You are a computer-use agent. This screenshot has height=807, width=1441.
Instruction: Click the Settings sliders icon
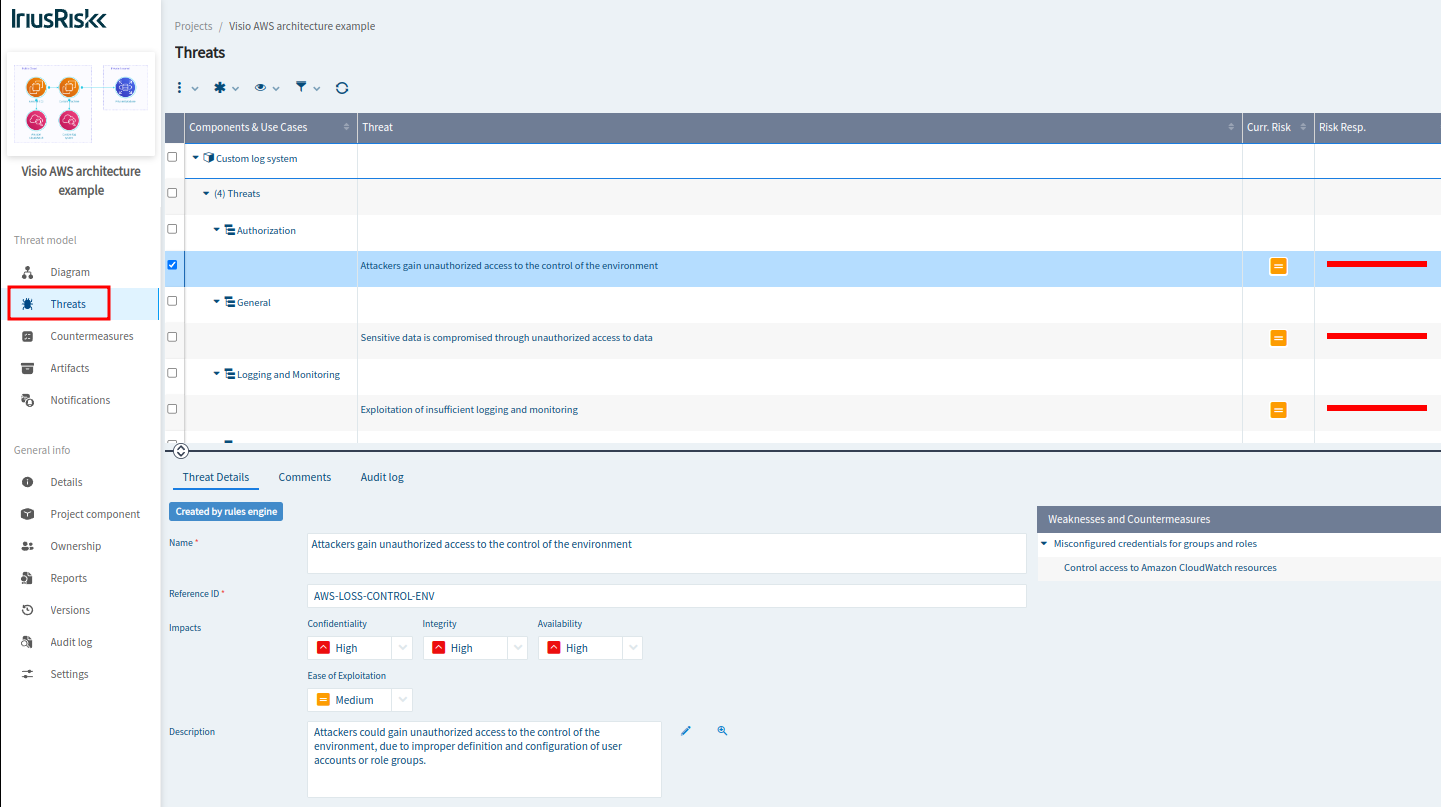(x=28, y=674)
